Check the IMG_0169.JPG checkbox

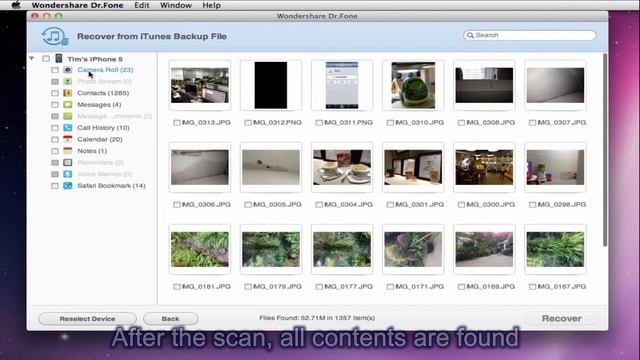coord(461,287)
